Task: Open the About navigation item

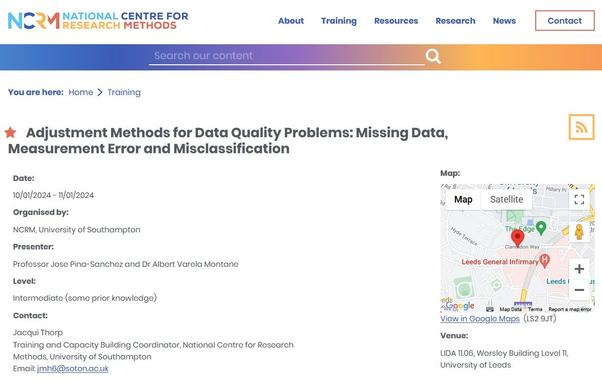Action: tap(291, 21)
